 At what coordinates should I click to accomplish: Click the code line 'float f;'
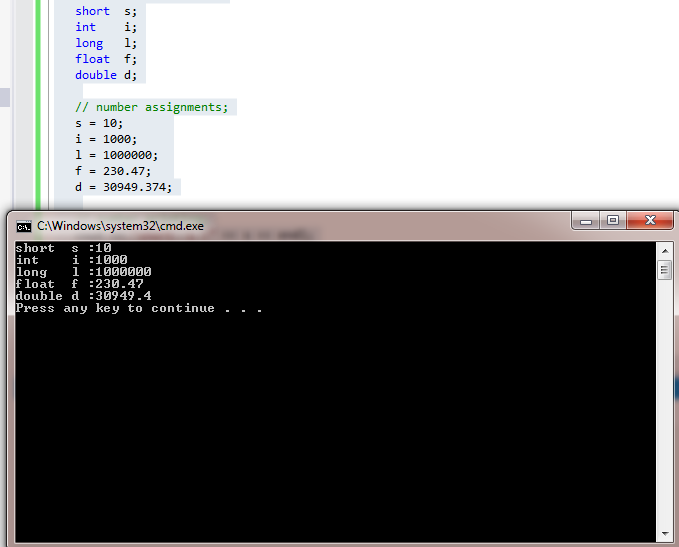[106, 59]
